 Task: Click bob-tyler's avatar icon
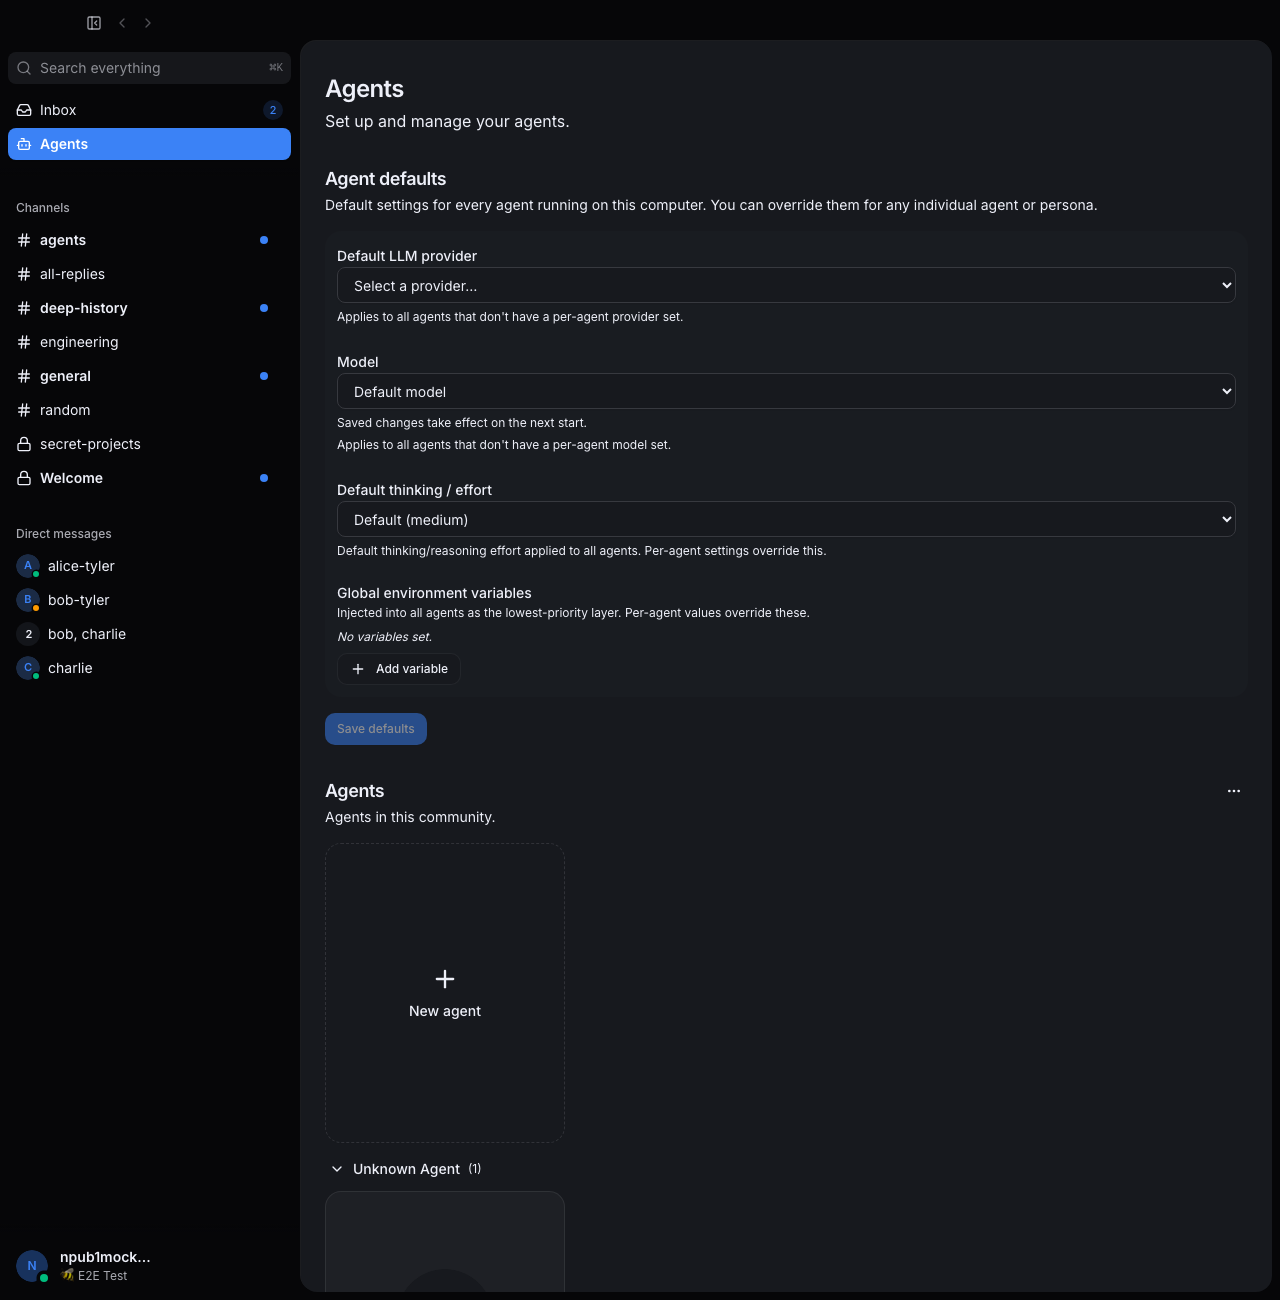28,600
